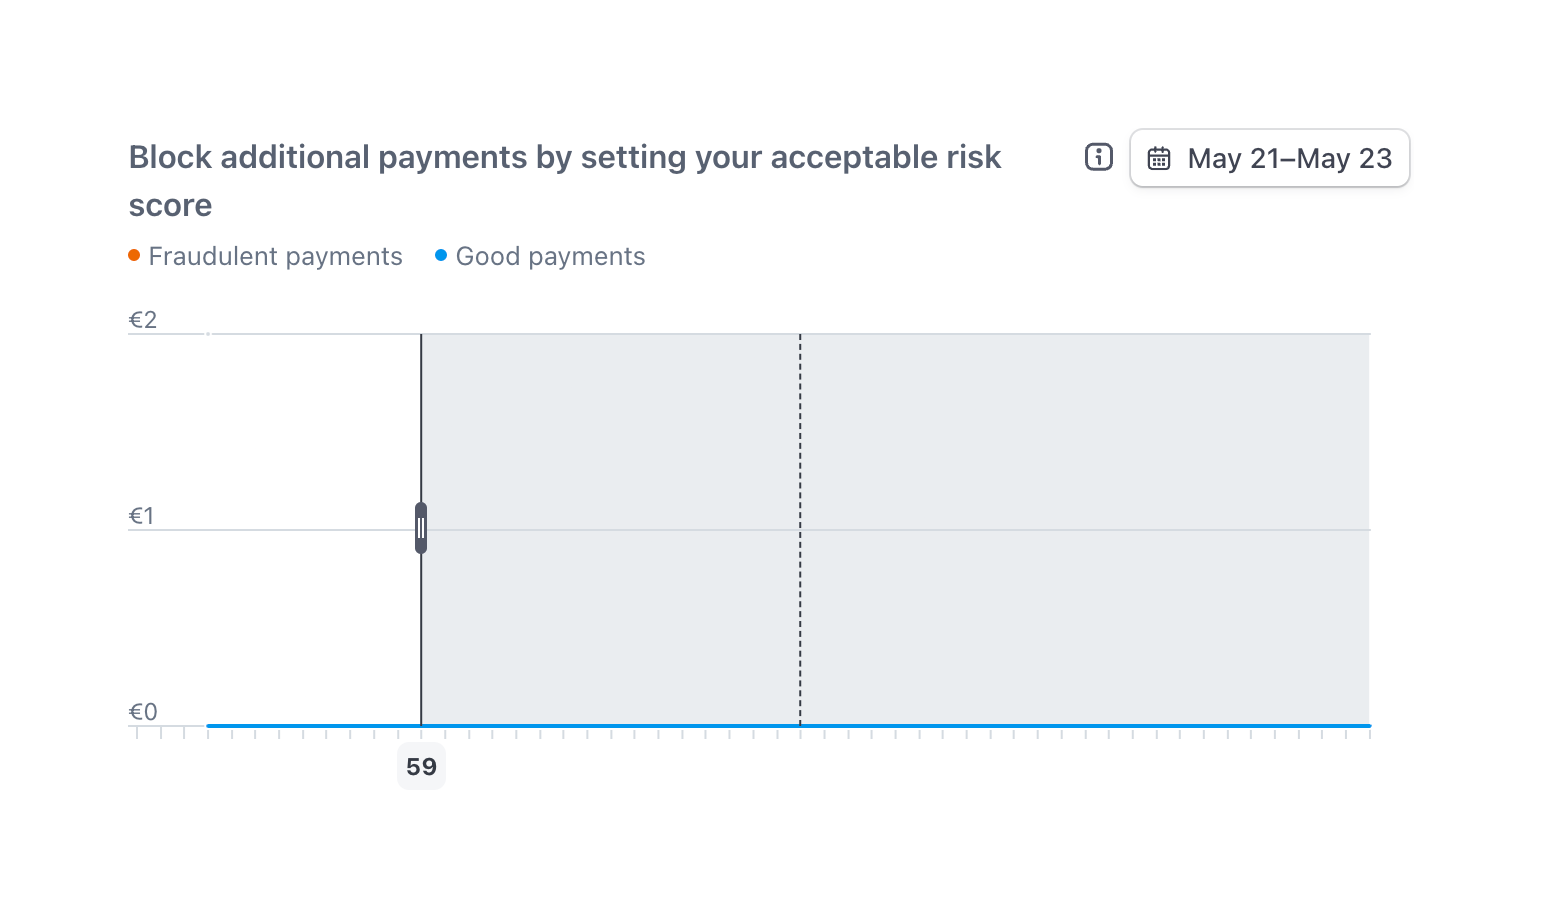Click the calendar icon in the date button

point(1159,158)
